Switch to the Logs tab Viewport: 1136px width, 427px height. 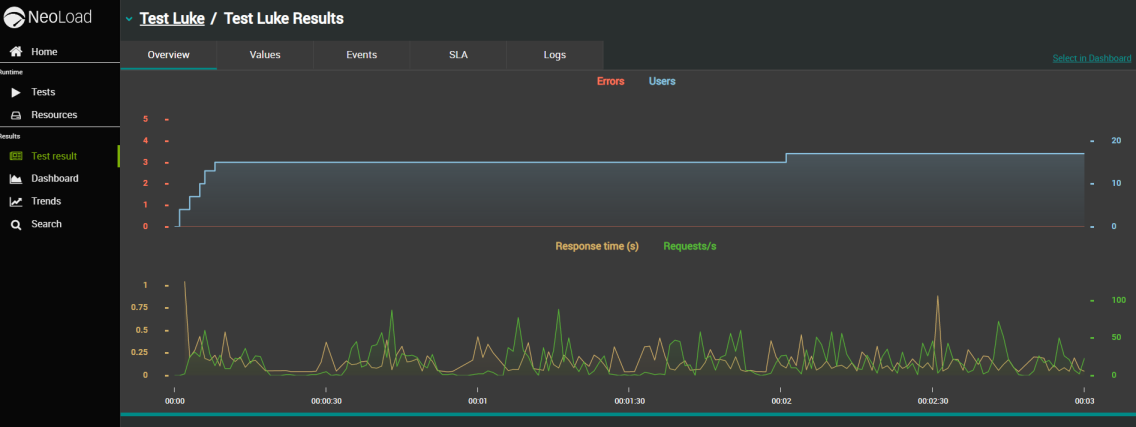point(554,55)
